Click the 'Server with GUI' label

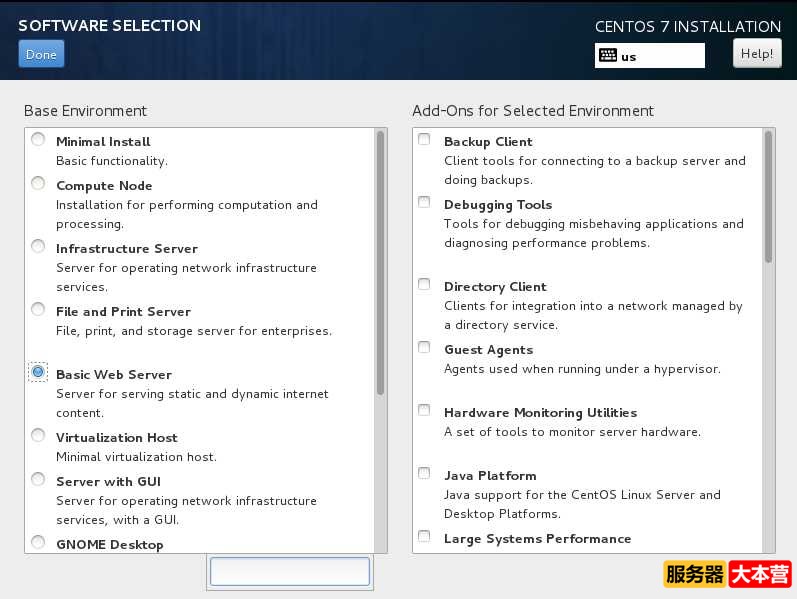[x=108, y=482]
